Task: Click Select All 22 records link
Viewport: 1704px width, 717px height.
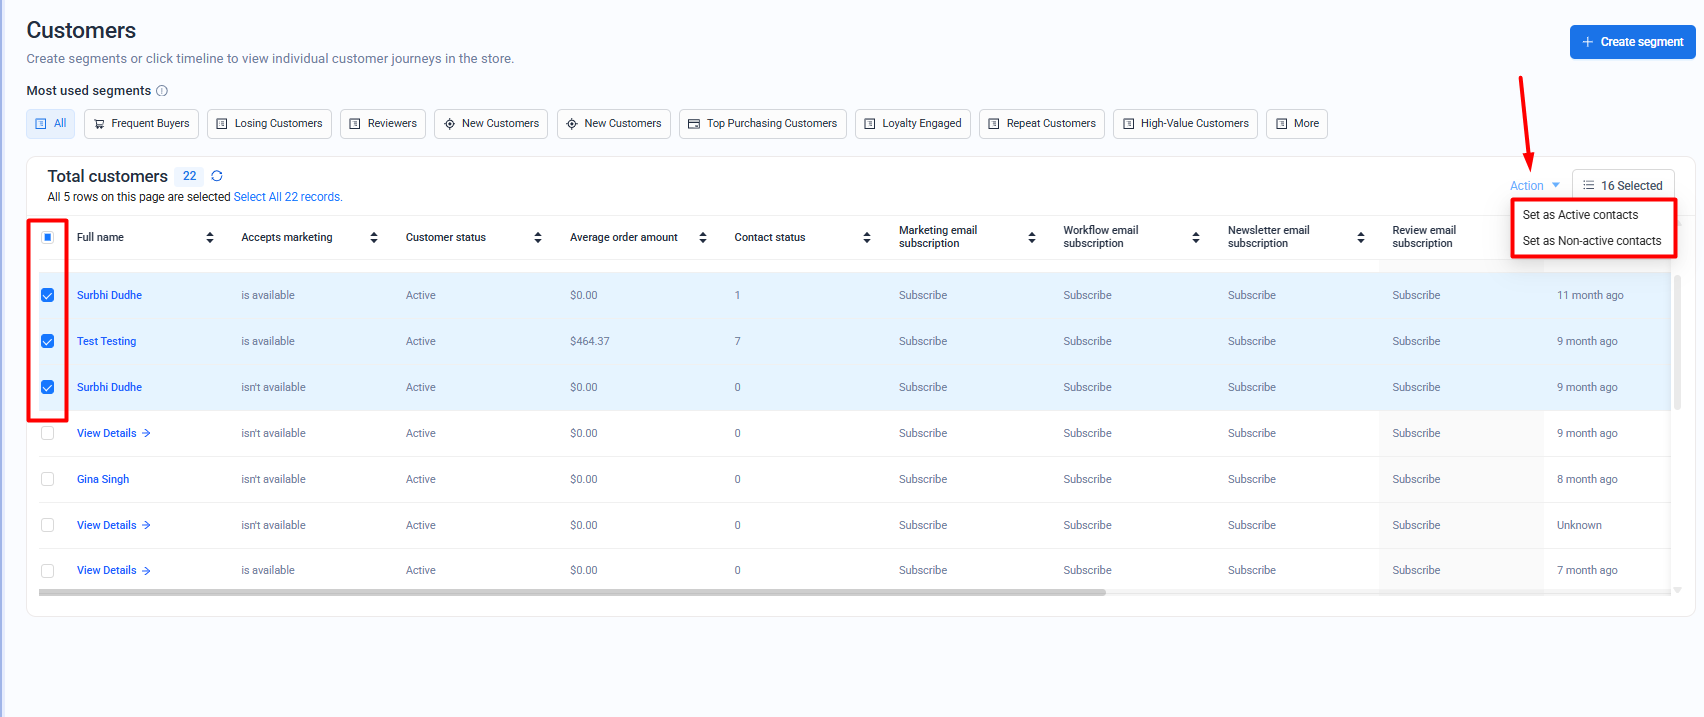Action: pos(288,197)
